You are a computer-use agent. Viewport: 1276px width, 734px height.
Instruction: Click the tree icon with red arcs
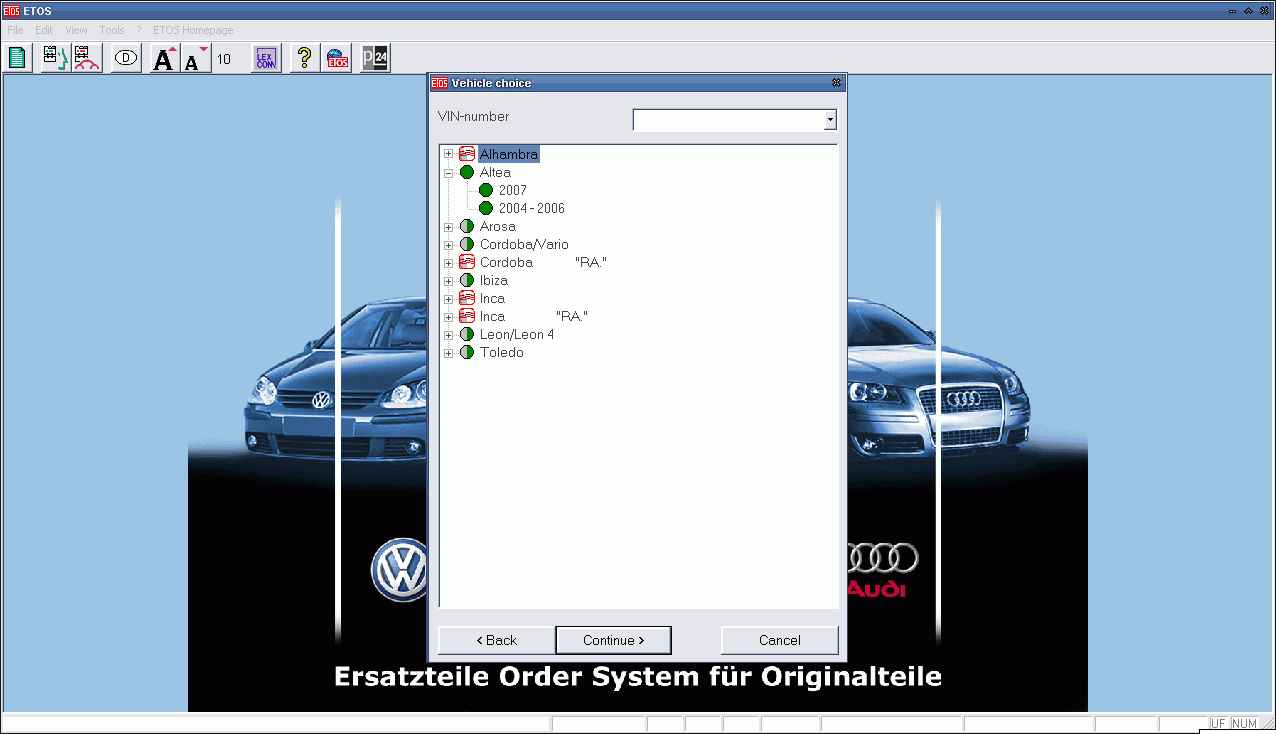pyautogui.click(x=86, y=58)
